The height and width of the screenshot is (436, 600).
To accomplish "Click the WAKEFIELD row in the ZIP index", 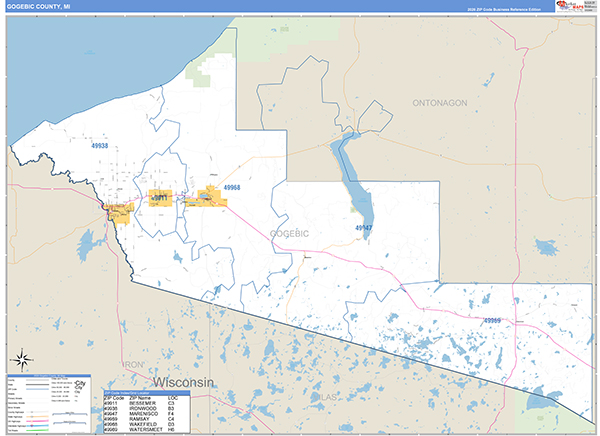I will tap(147, 425).
